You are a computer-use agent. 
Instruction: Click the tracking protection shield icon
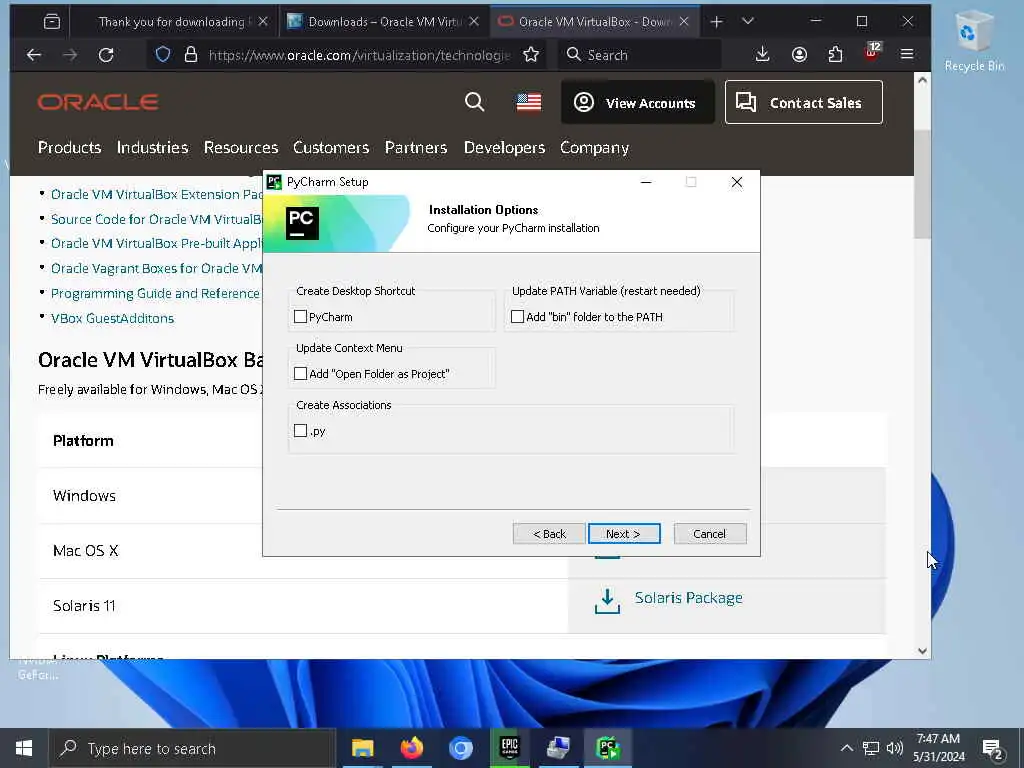tap(163, 54)
